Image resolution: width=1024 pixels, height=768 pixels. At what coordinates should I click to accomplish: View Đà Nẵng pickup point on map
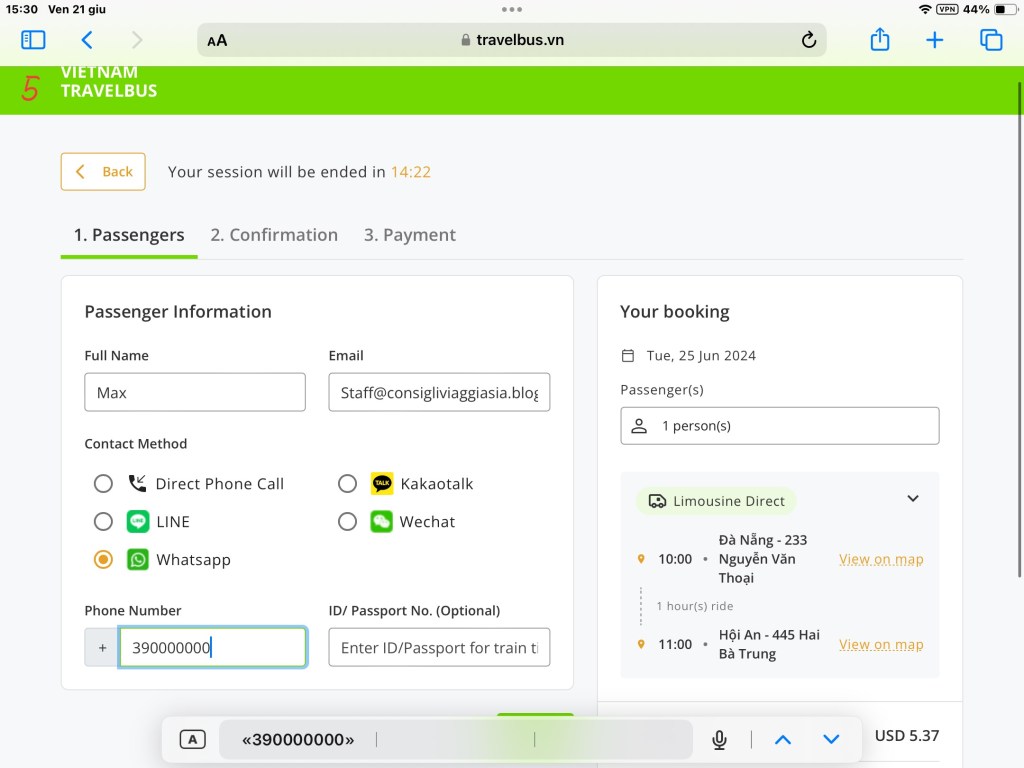tap(881, 559)
